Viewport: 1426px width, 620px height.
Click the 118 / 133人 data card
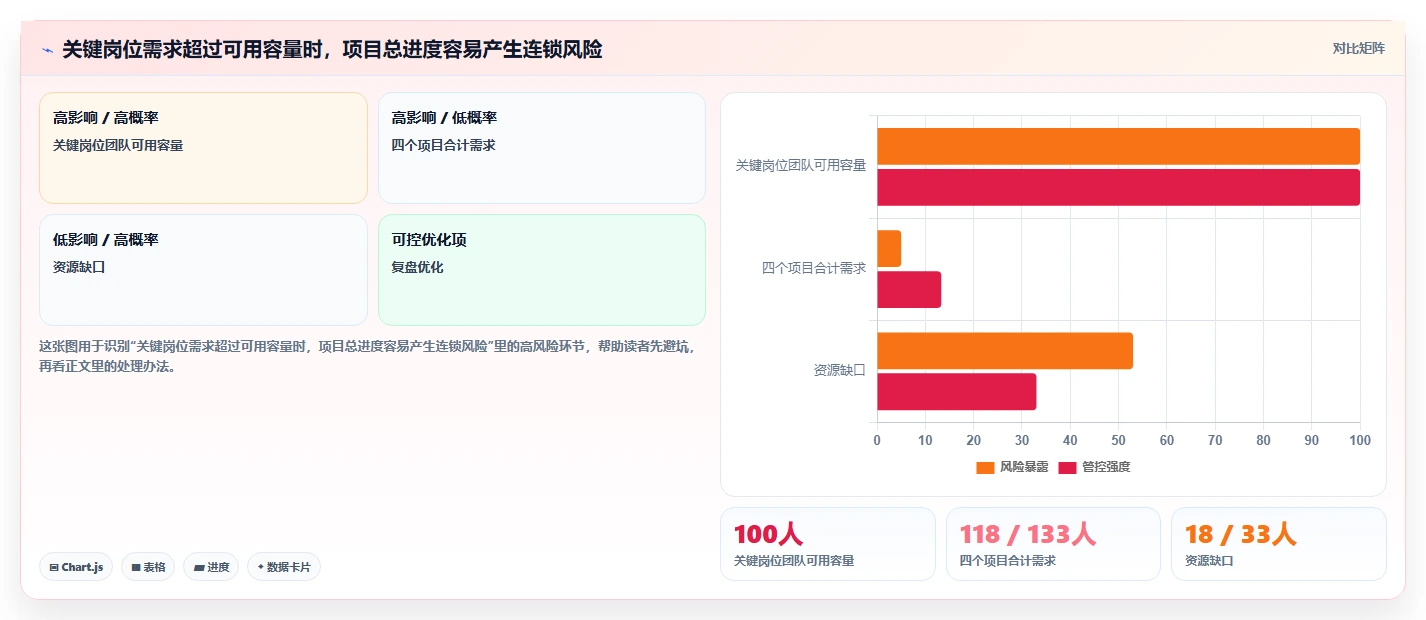pos(1053,544)
